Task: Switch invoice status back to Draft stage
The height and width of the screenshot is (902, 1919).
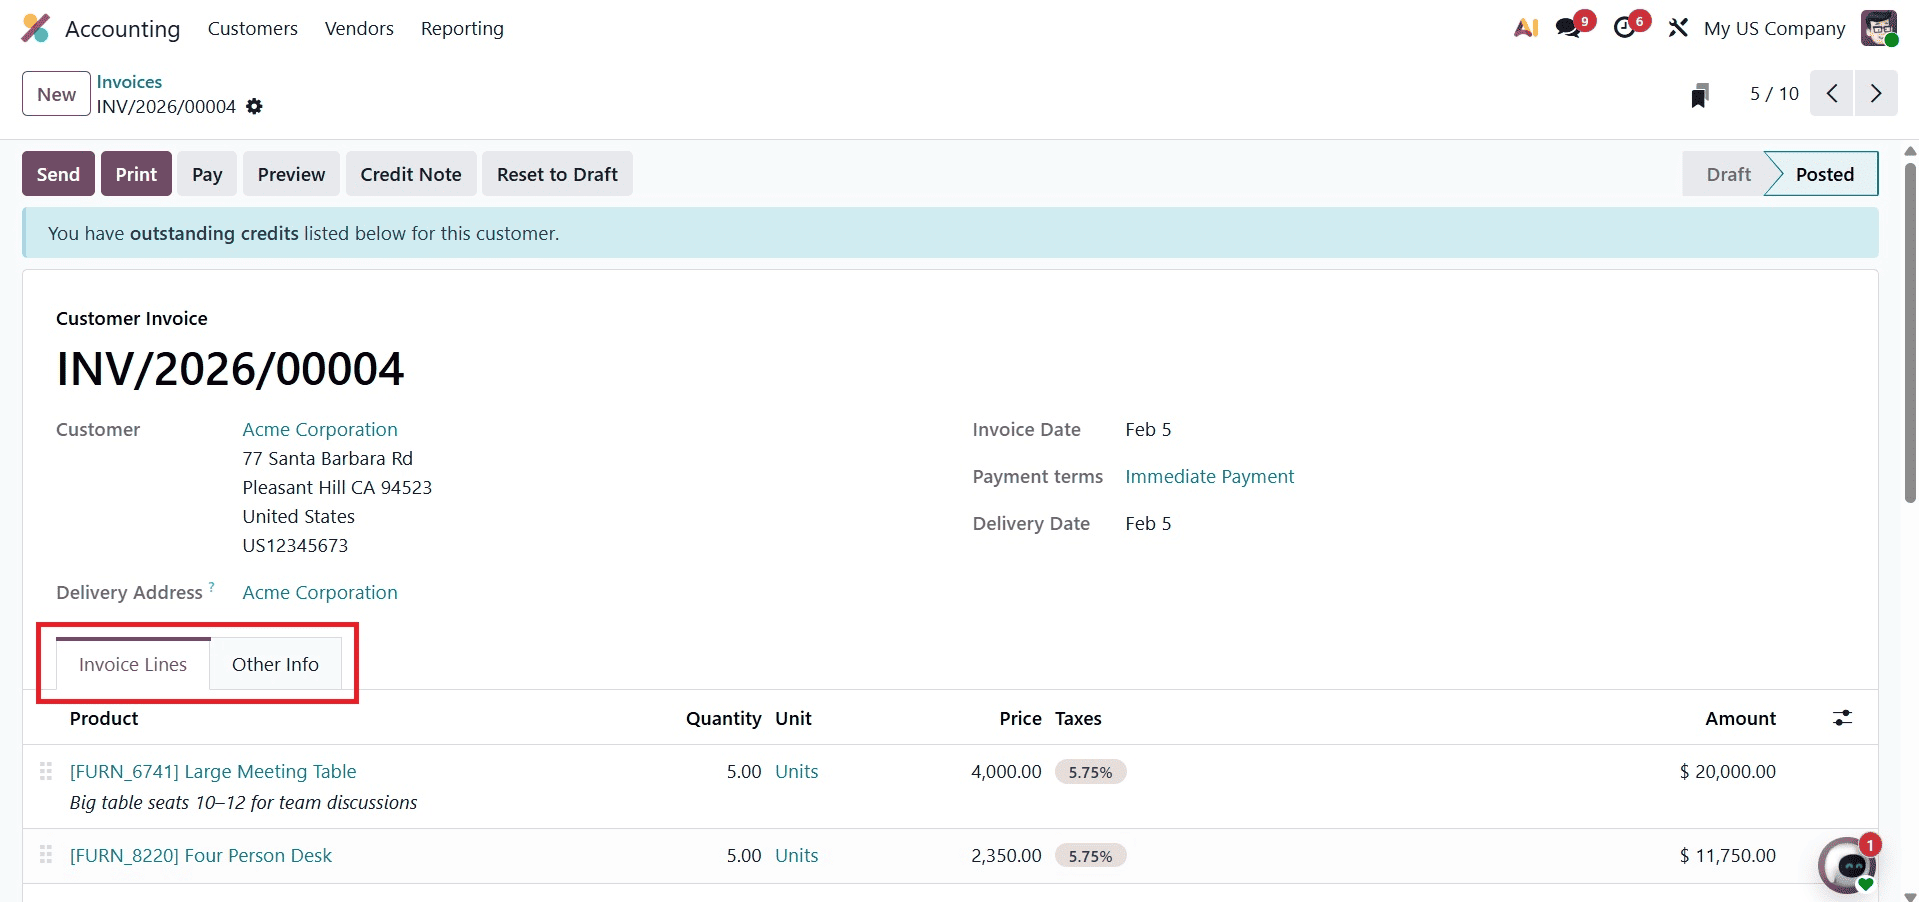Action: pyautogui.click(x=1727, y=173)
